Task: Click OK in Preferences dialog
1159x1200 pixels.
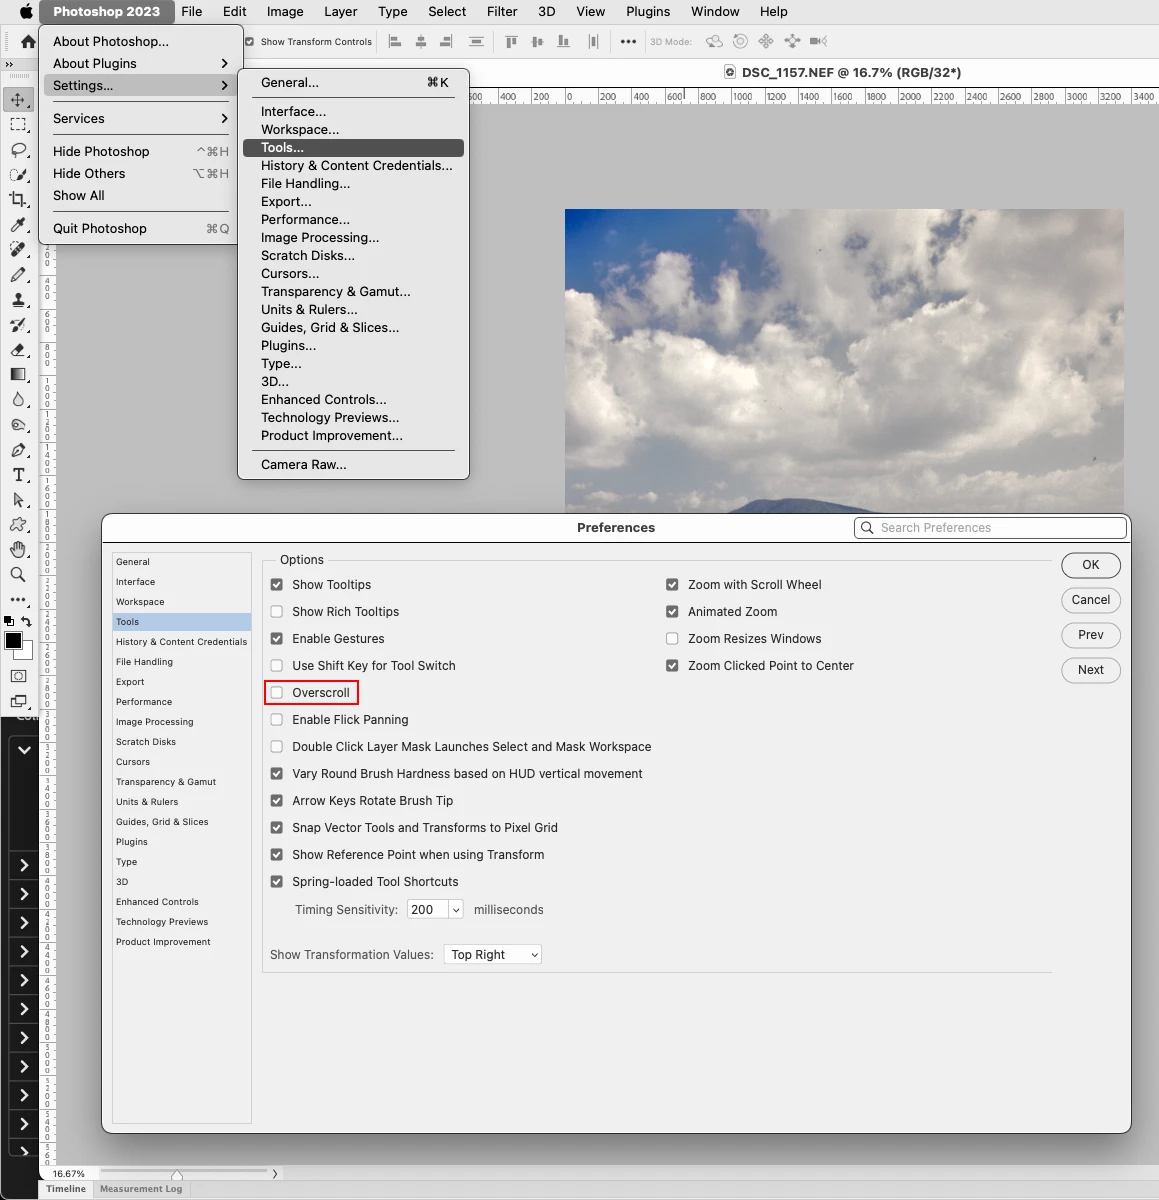Action: point(1091,565)
